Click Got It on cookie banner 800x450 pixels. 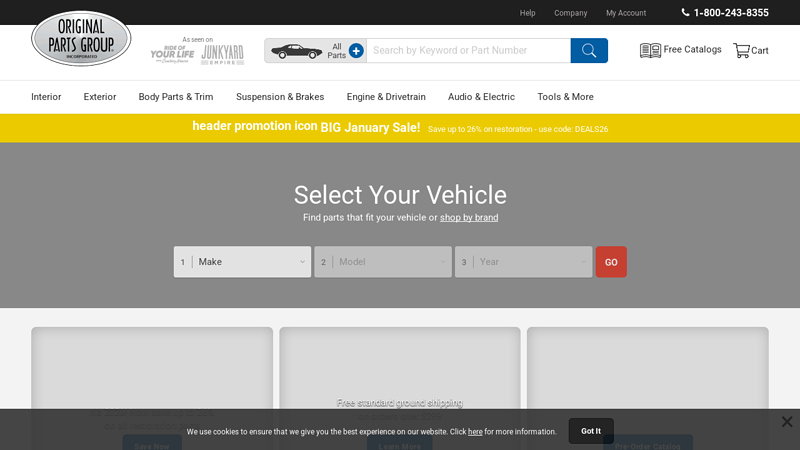pyautogui.click(x=591, y=431)
